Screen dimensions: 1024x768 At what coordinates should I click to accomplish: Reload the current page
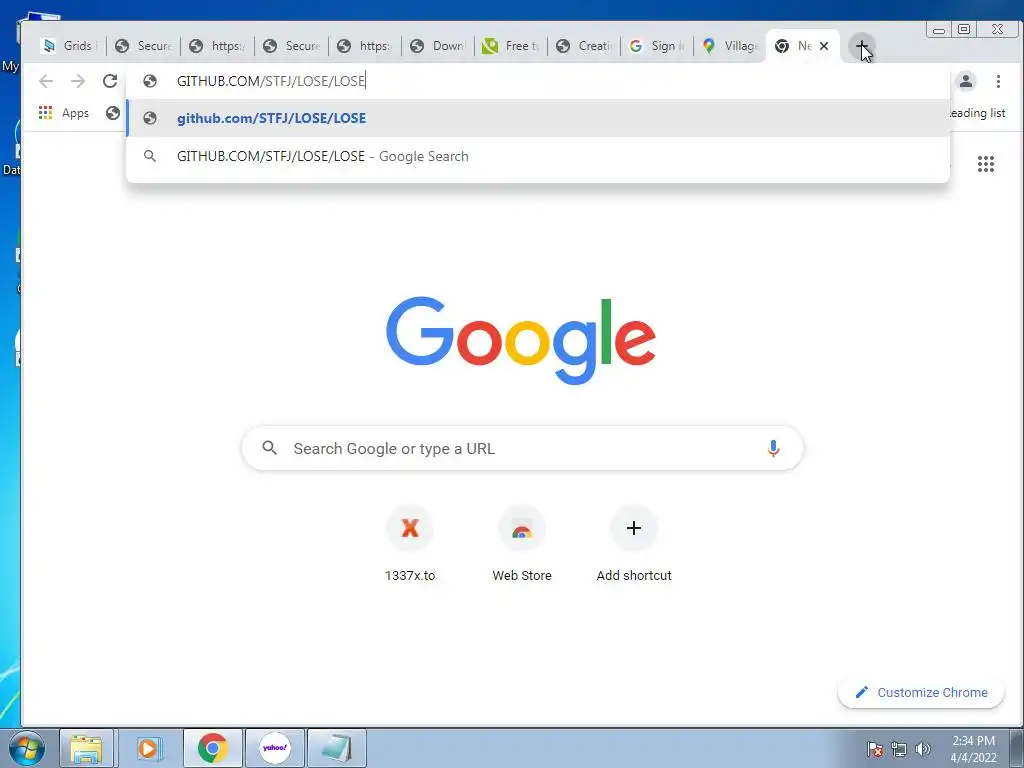point(110,81)
